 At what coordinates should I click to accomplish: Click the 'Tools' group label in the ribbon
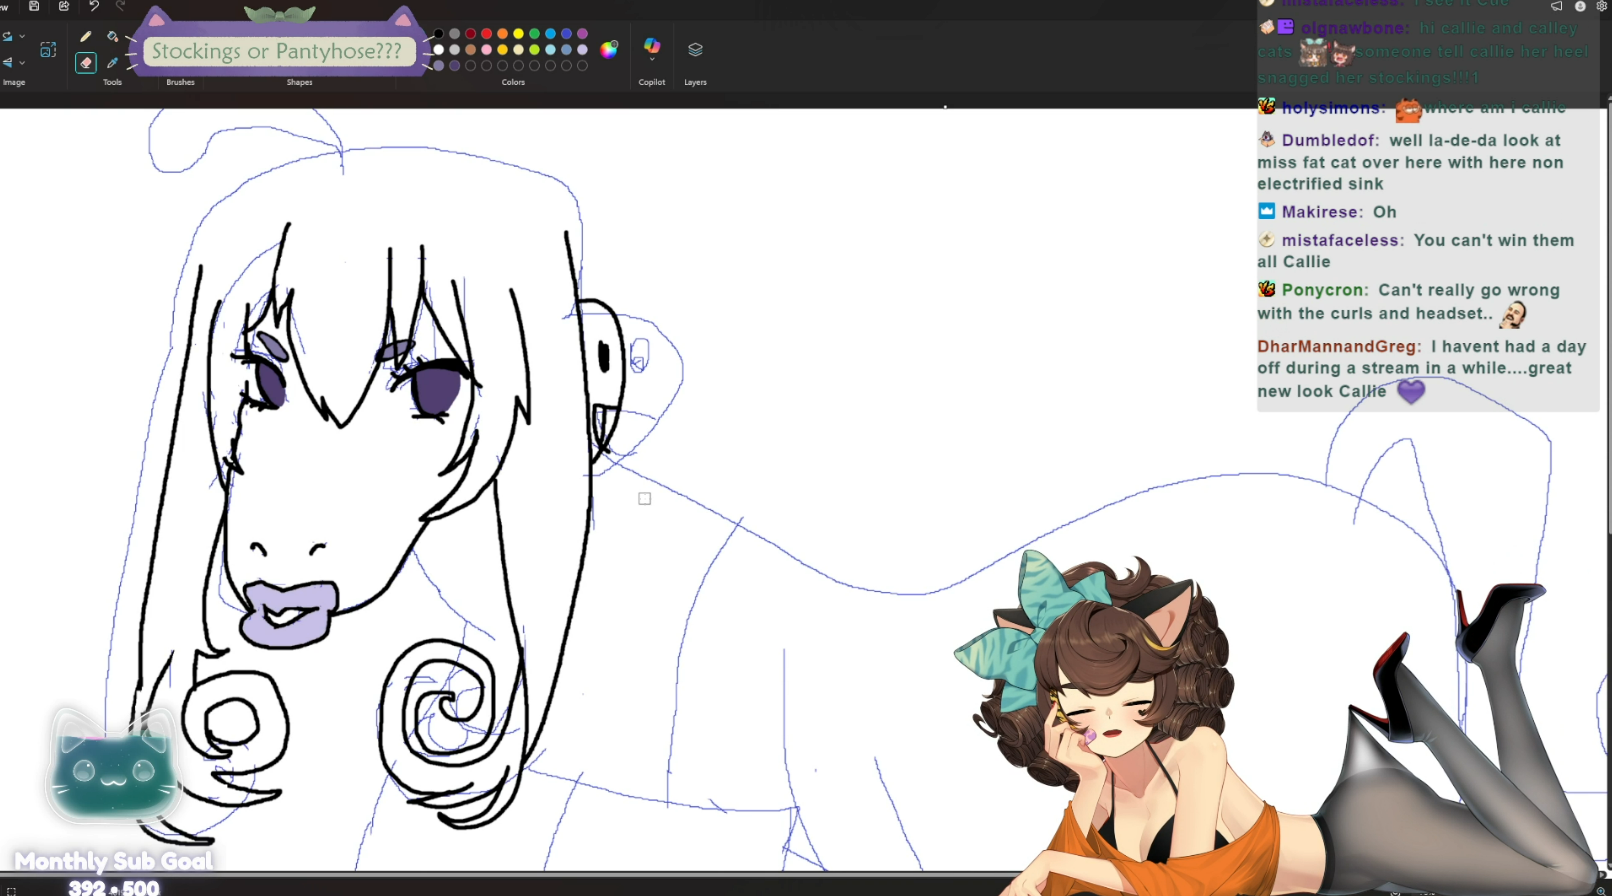[112, 82]
